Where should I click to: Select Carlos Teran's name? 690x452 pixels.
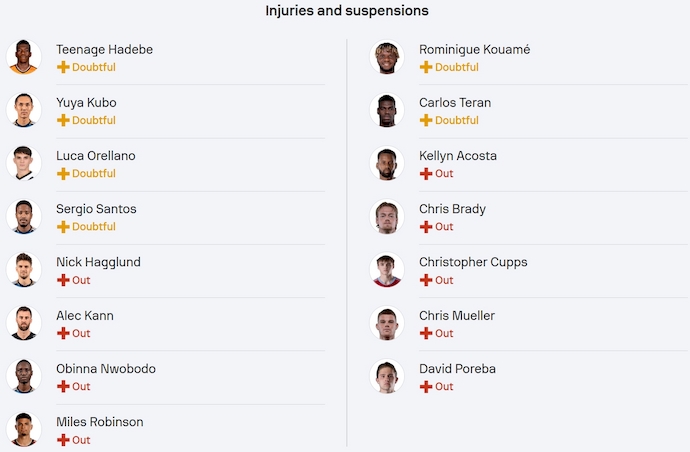coord(455,103)
